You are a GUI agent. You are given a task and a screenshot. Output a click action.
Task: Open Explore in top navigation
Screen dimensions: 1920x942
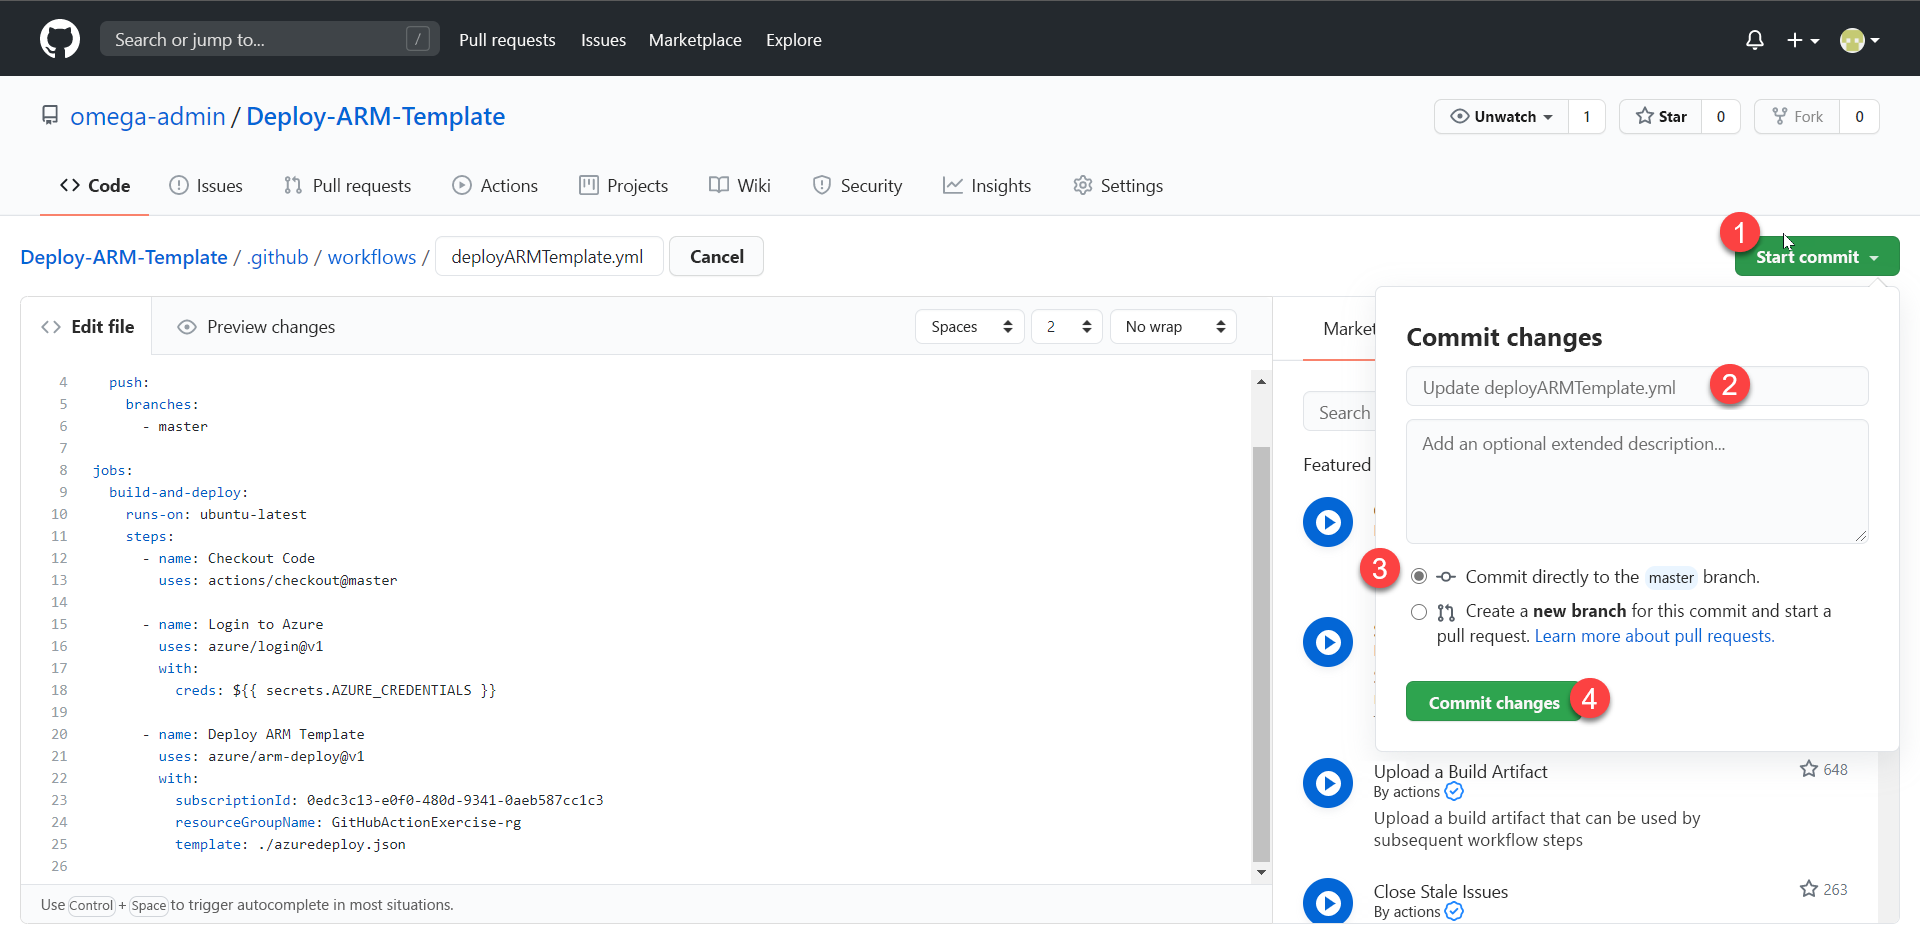pos(794,40)
